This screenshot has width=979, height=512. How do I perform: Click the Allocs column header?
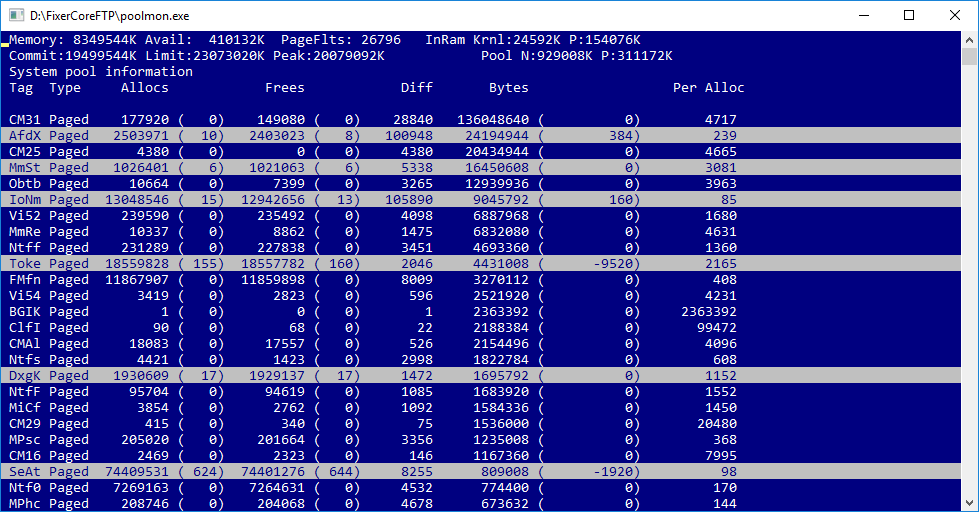144,87
